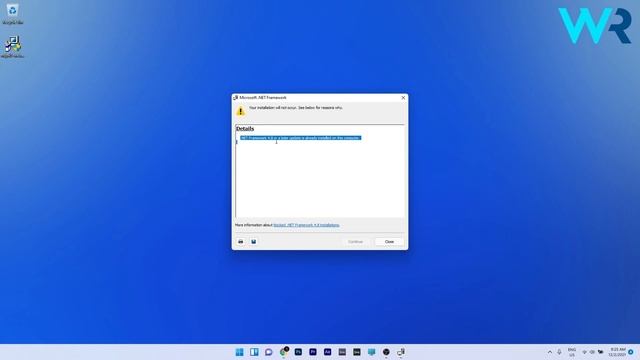
Task: Open the dark app icon left of teal icon
Action: coord(357,352)
